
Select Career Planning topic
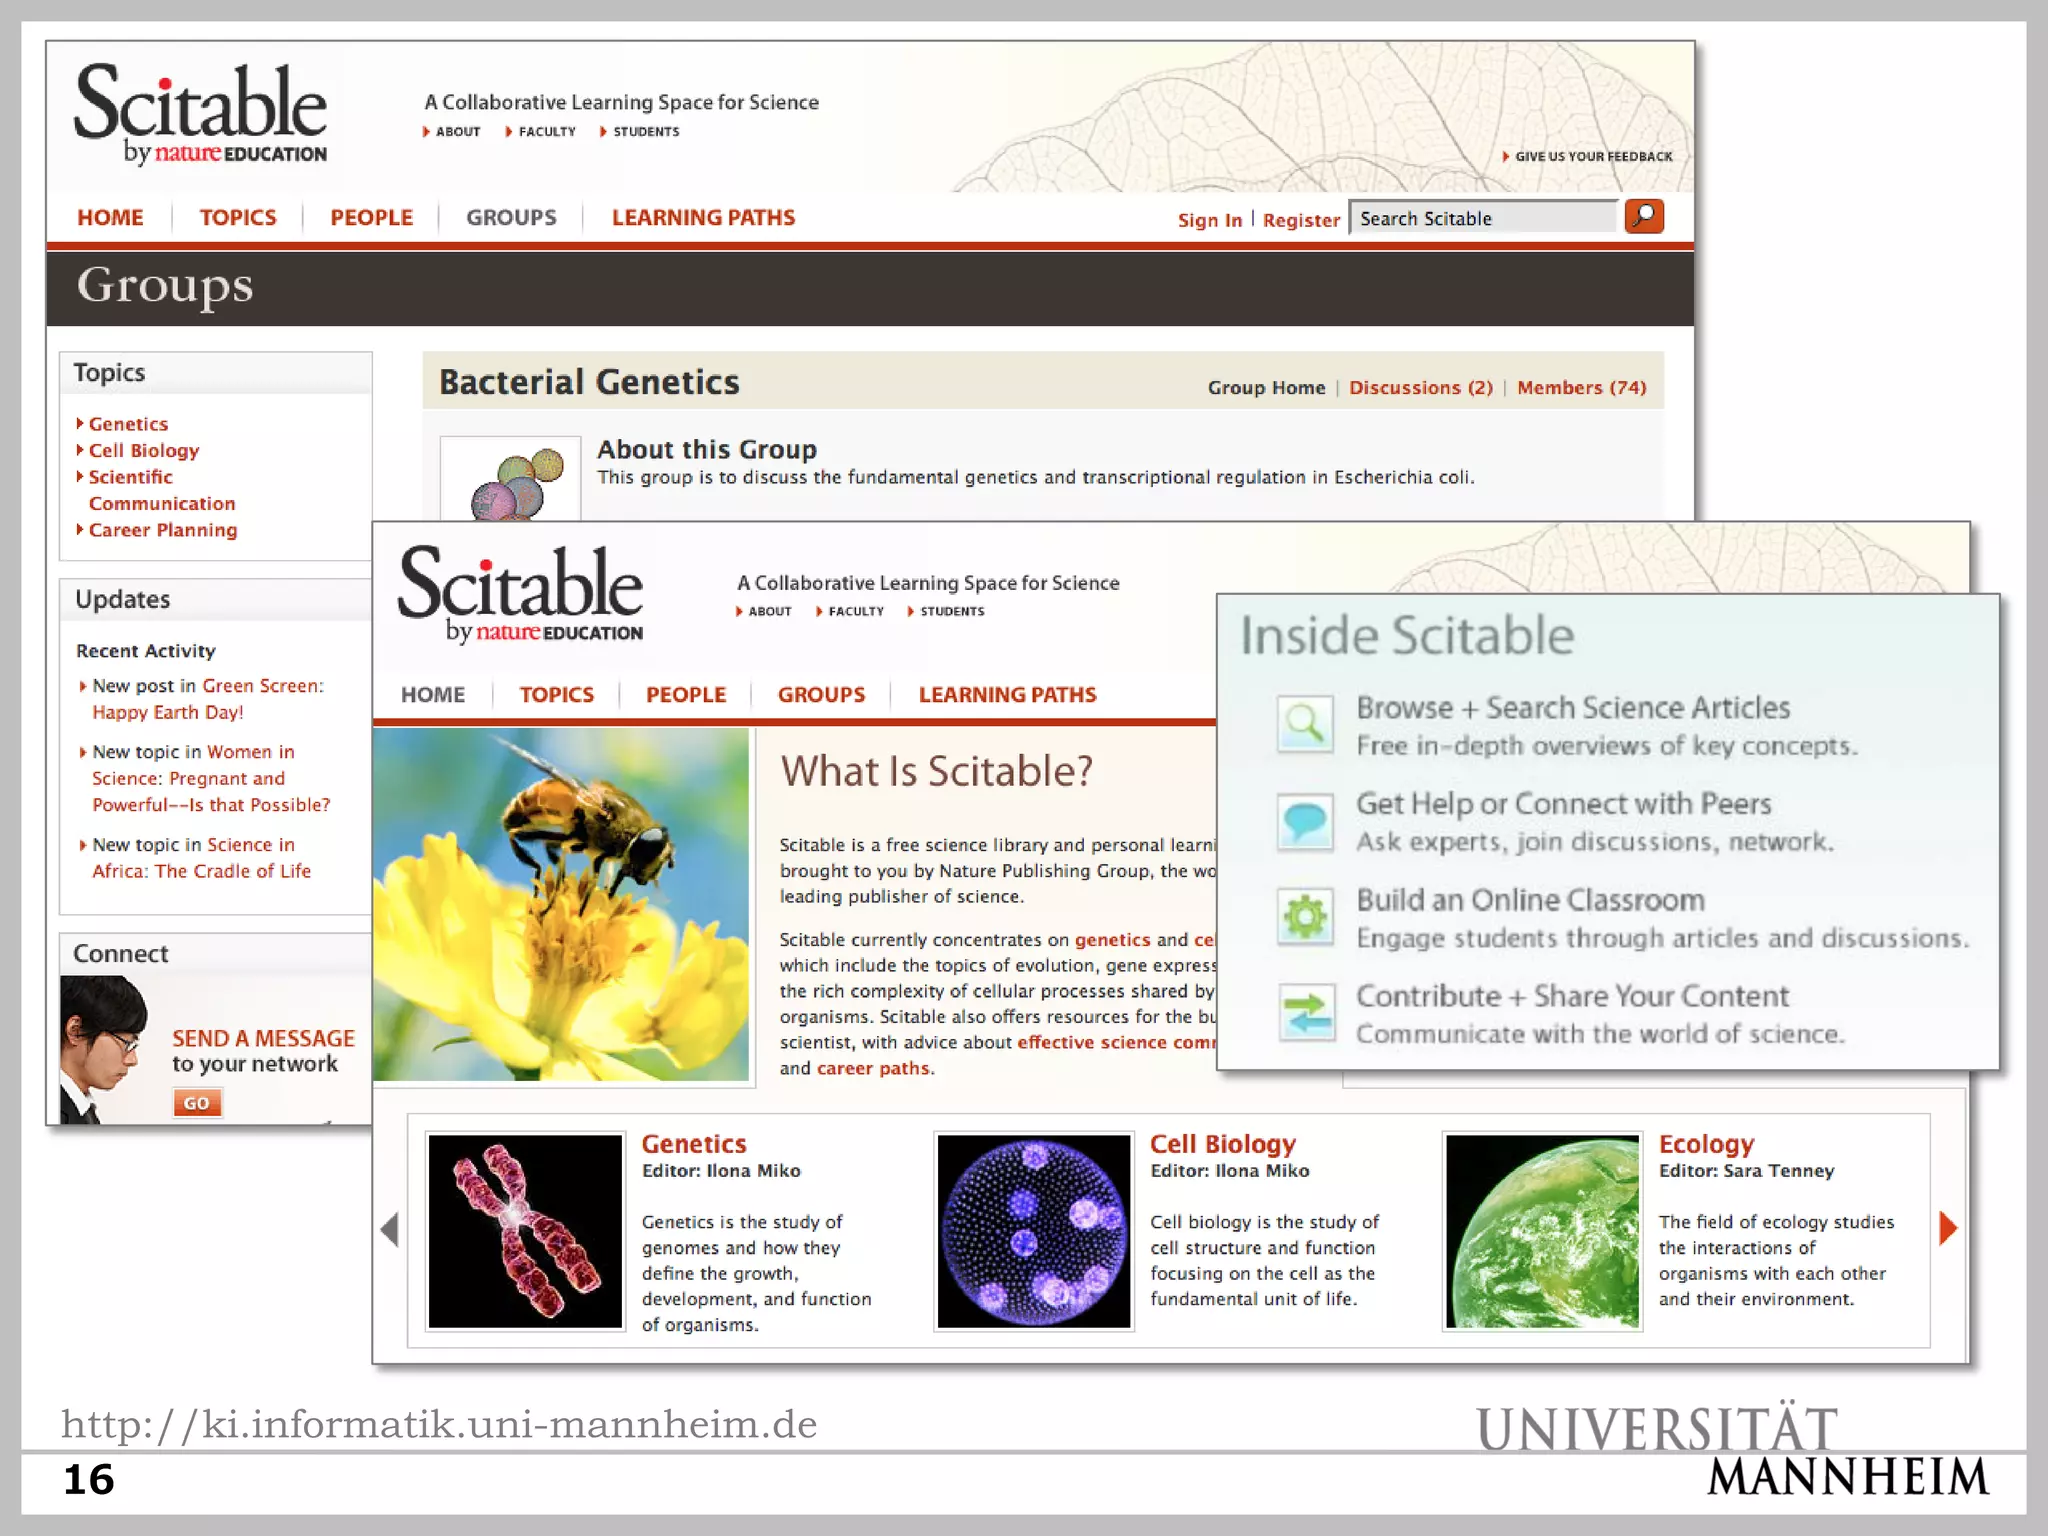pyautogui.click(x=163, y=530)
